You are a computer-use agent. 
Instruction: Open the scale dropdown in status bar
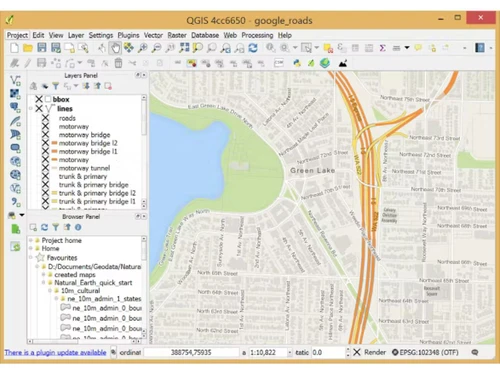289,352
